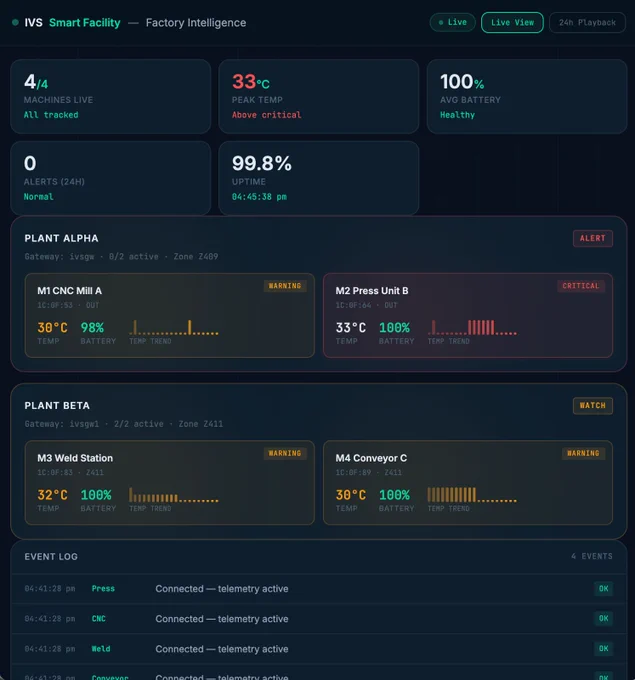
Task: Click the 'Above critical' status text
Action: [x=266, y=115]
